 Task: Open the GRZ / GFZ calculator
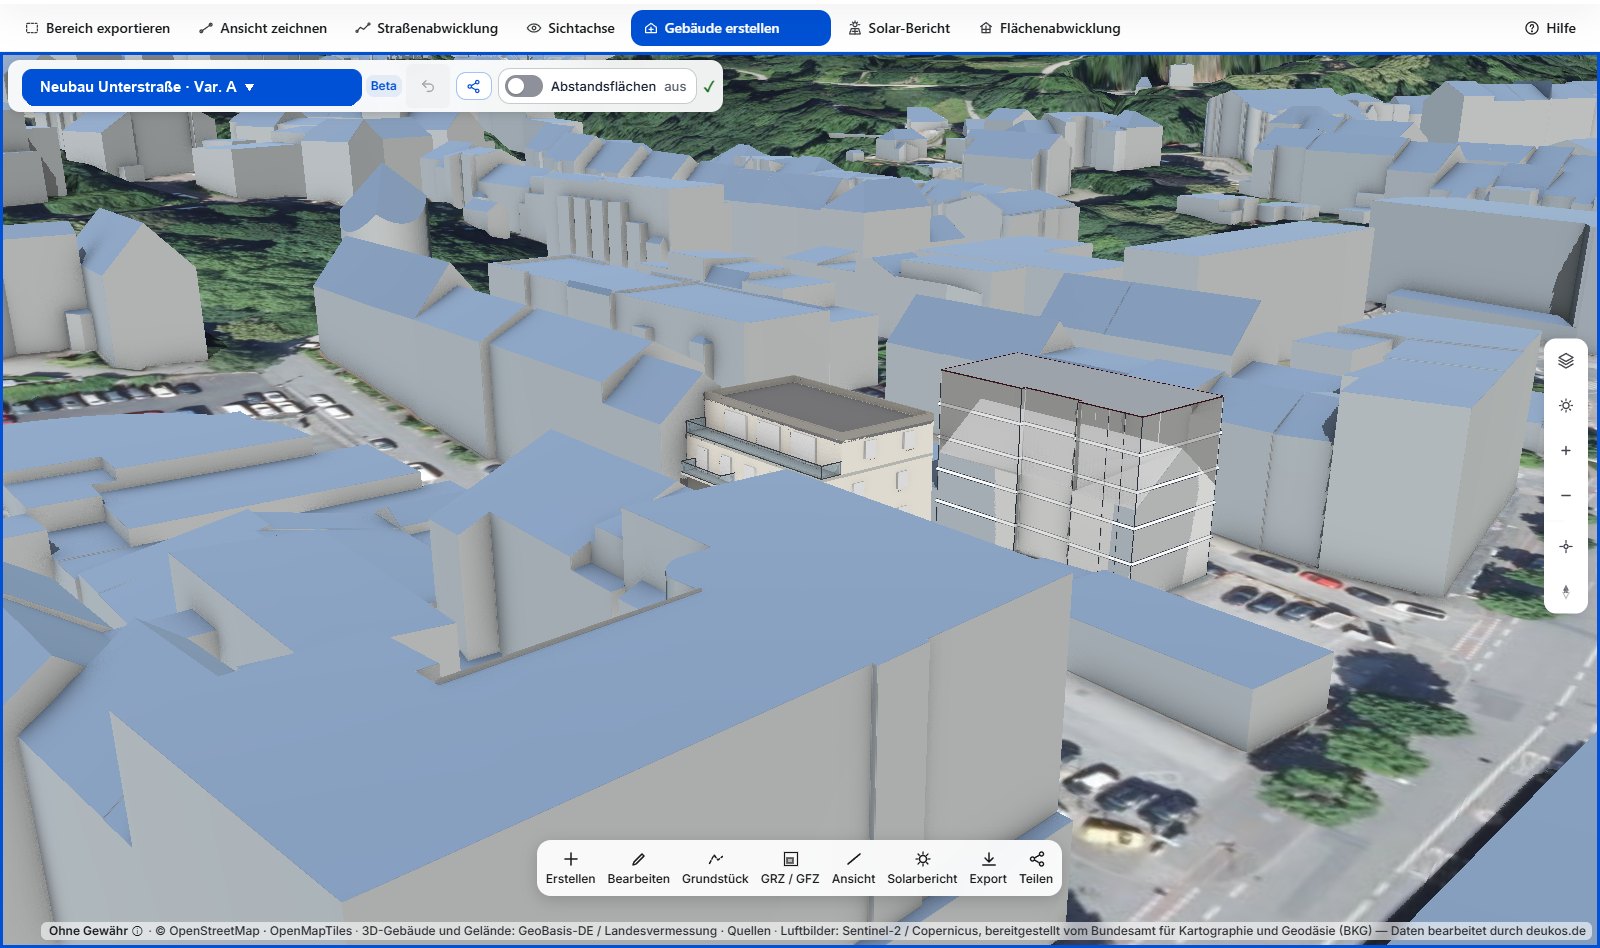coord(790,868)
